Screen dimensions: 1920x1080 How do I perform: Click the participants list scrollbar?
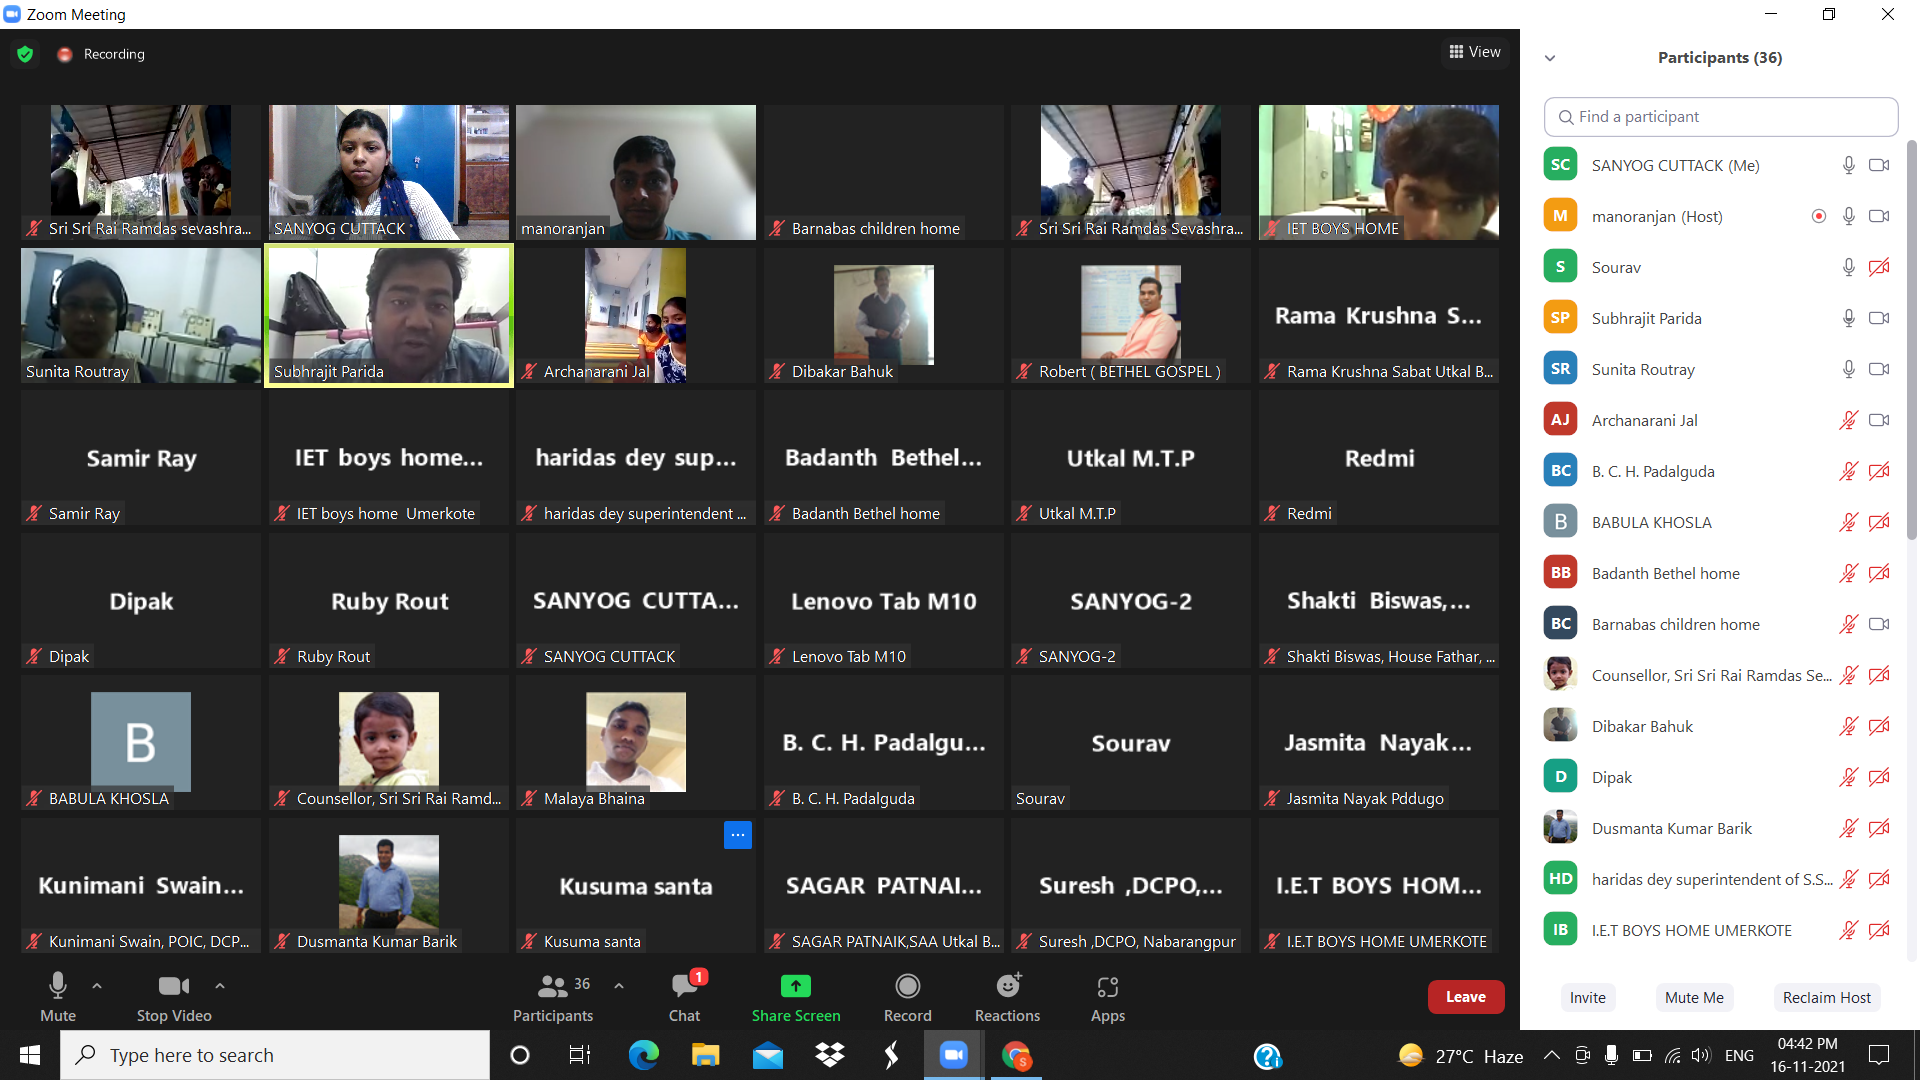point(1911,340)
